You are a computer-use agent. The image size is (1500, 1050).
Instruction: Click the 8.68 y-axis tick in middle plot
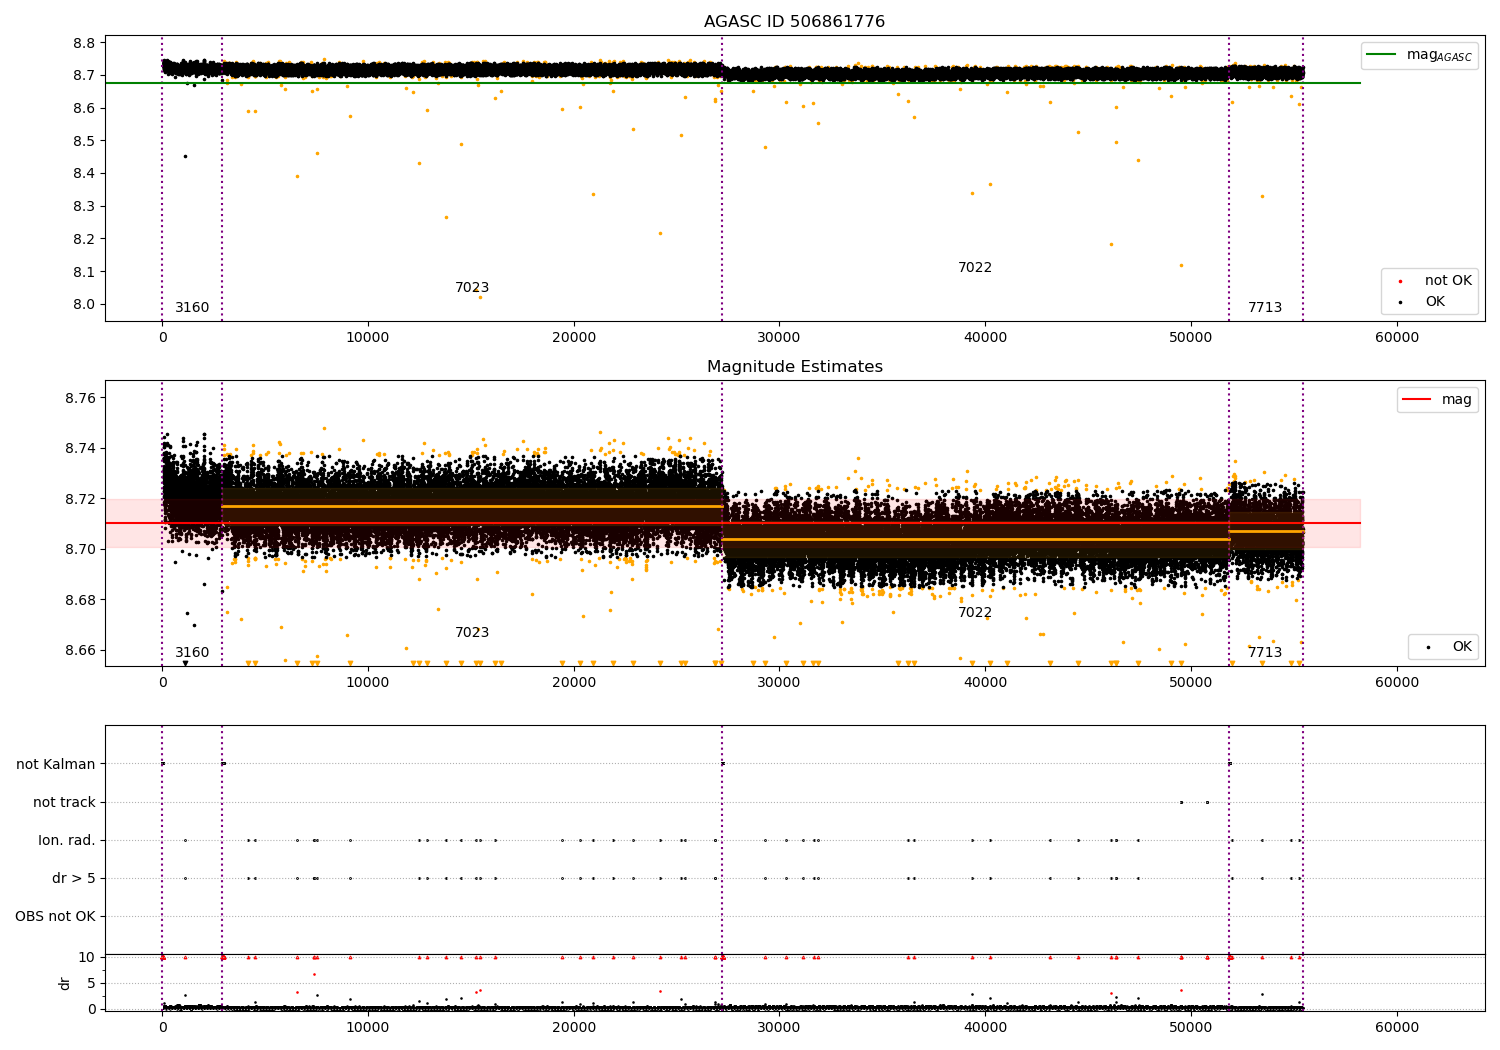(80, 600)
